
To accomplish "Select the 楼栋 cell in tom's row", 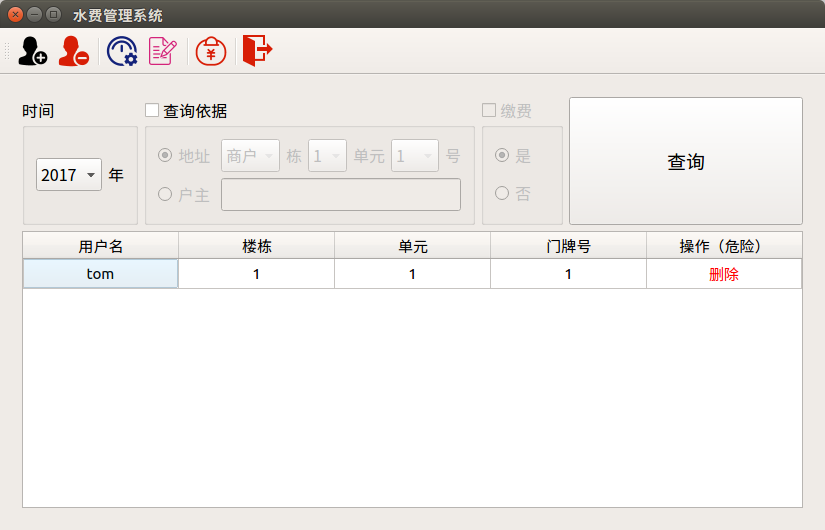I will point(257,274).
